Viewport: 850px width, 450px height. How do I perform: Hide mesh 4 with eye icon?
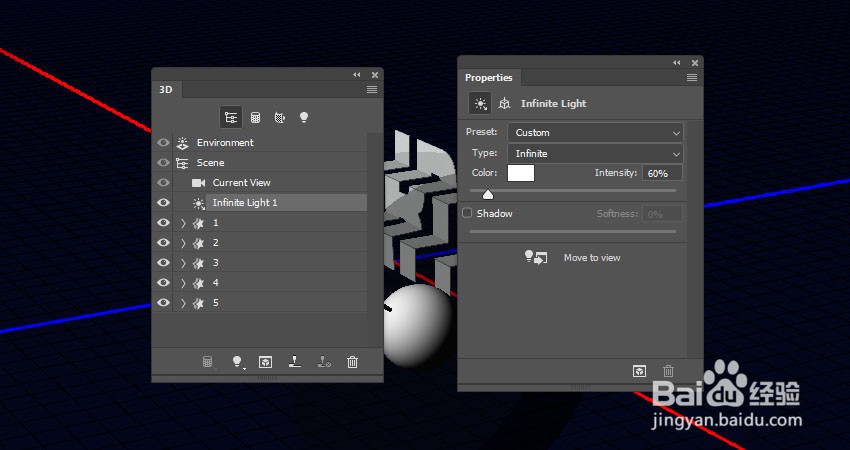point(163,283)
